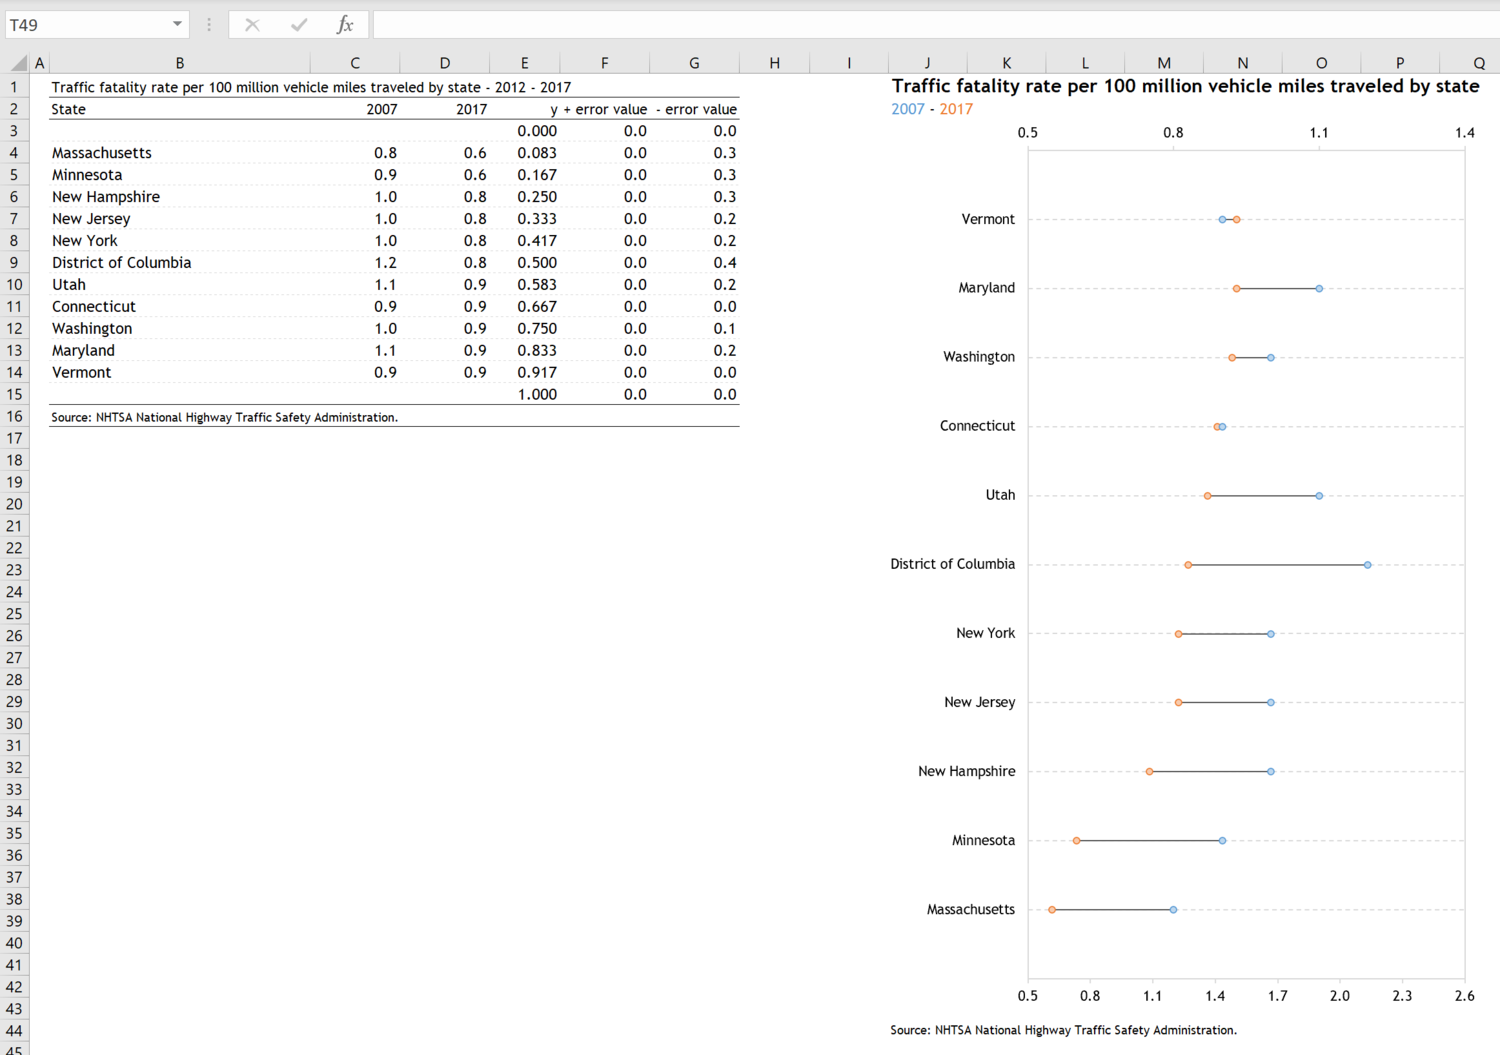Click the Name Box showing T49
This screenshot has width=1500, height=1055.
coord(90,24)
